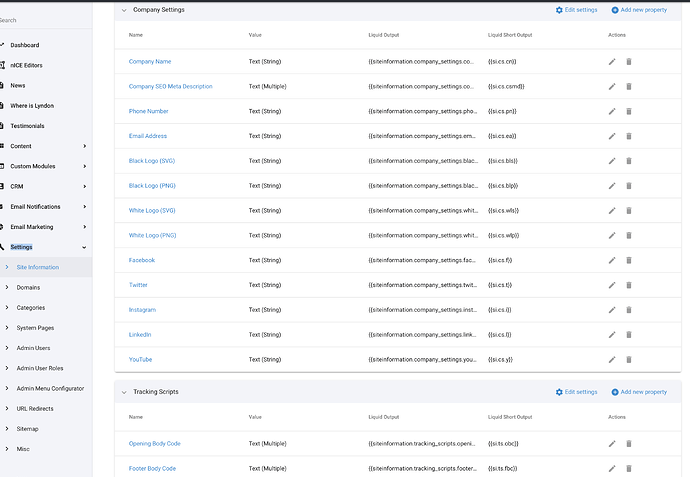Open Admin Users submenu item
This screenshot has width=690, height=477.
33,348
